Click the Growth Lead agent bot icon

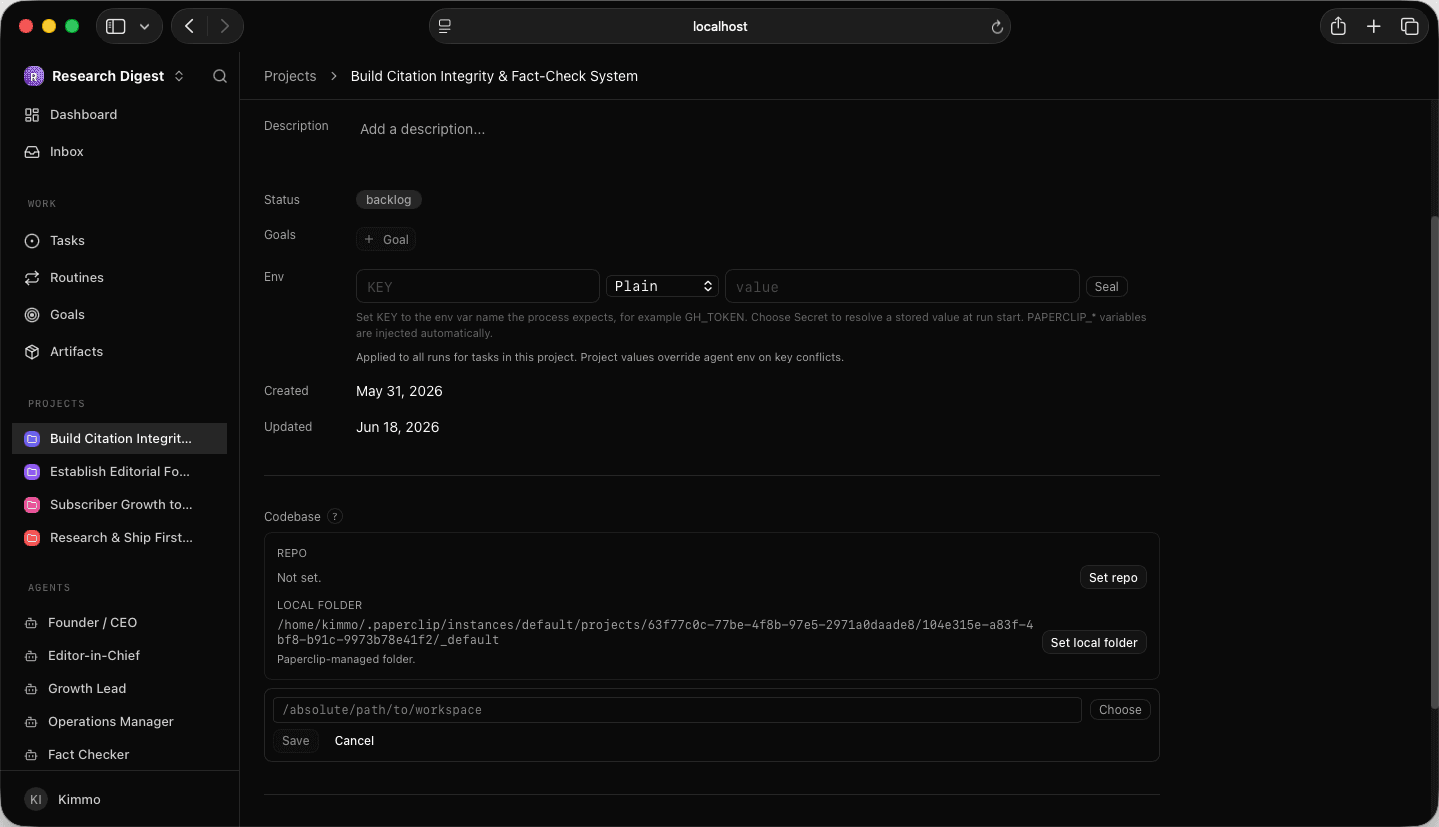pyautogui.click(x=31, y=689)
